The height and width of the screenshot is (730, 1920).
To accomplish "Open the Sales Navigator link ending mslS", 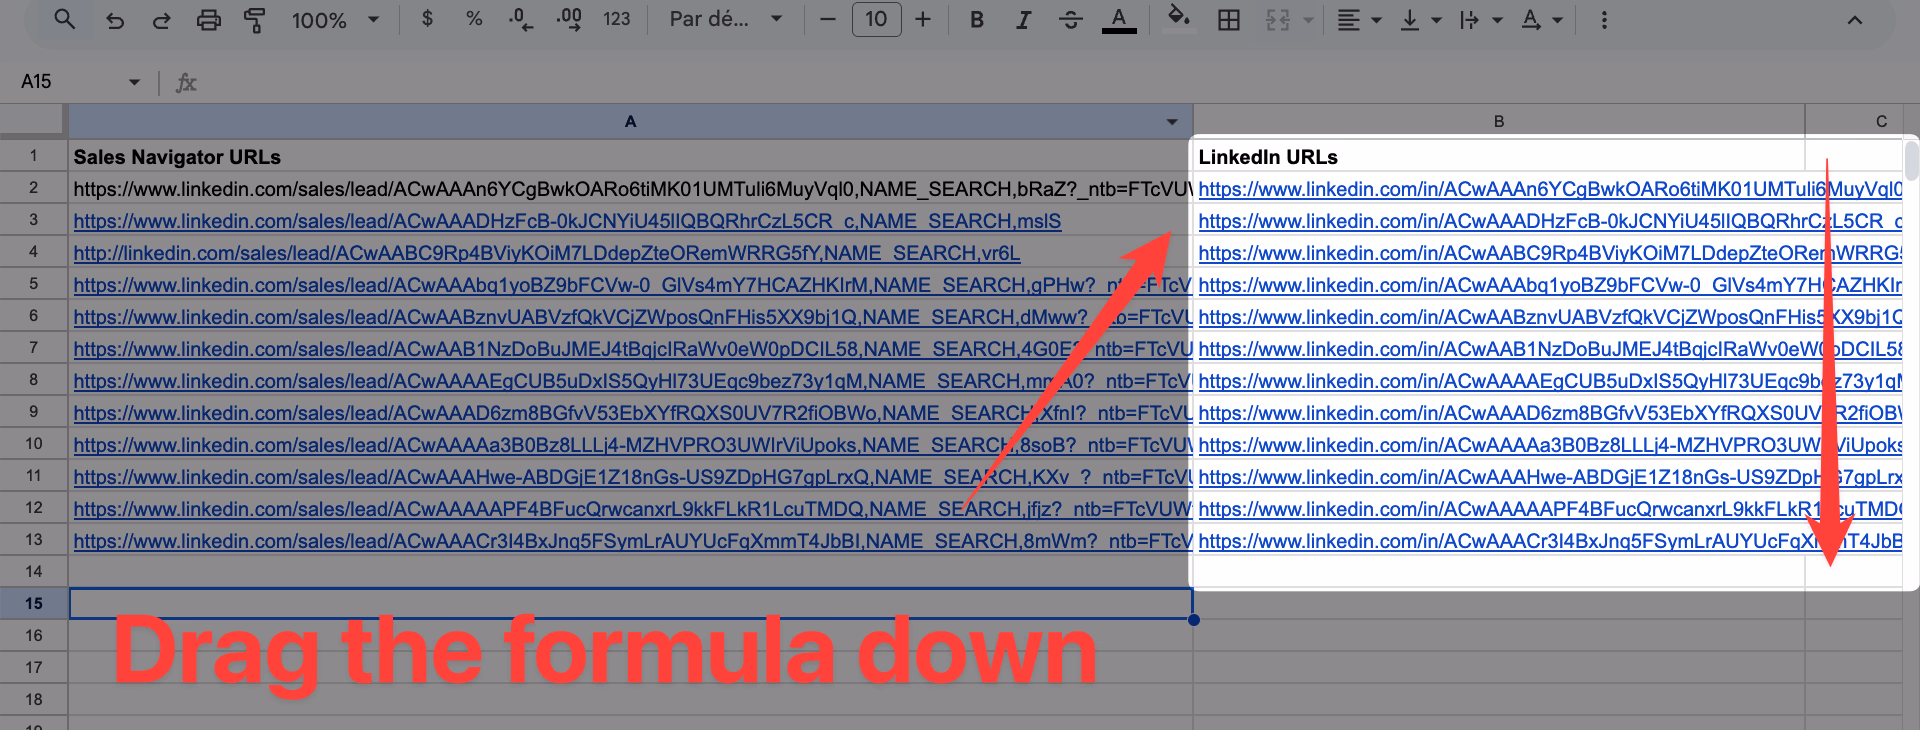I will [567, 221].
